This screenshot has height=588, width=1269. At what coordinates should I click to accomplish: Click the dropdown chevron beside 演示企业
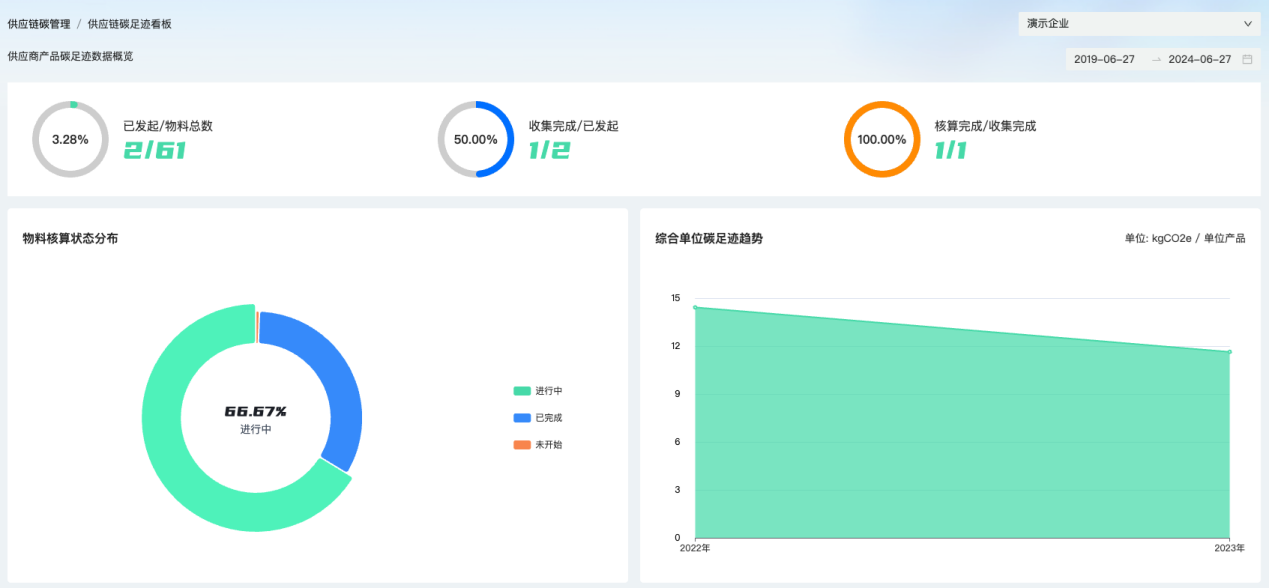(1247, 23)
